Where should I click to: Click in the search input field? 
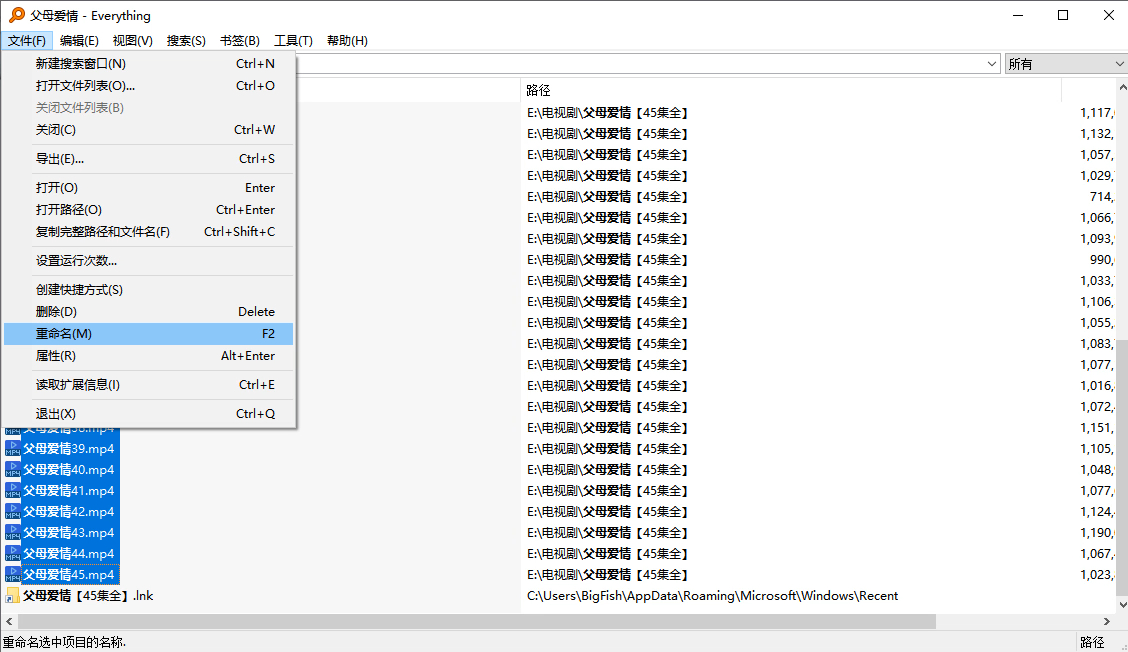[640, 64]
